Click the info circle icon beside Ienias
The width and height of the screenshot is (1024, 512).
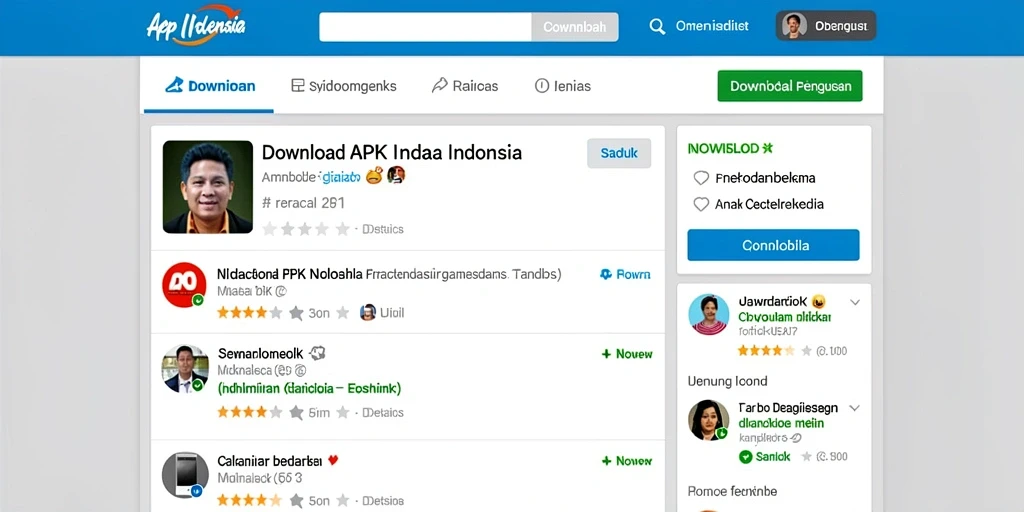pyautogui.click(x=541, y=86)
